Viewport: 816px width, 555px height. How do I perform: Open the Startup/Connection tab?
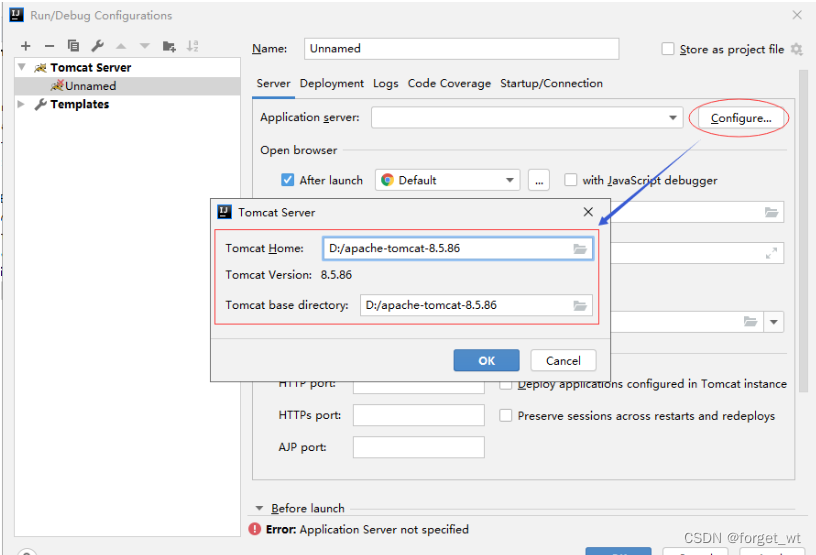551,83
